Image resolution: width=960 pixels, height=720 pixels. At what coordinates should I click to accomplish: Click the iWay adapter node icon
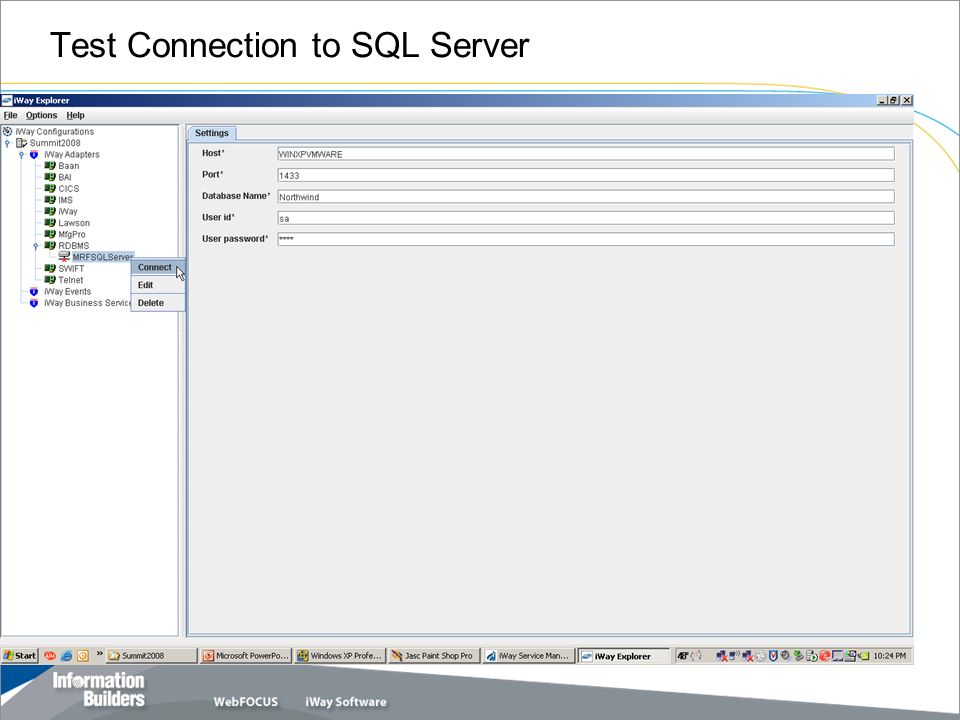point(50,211)
